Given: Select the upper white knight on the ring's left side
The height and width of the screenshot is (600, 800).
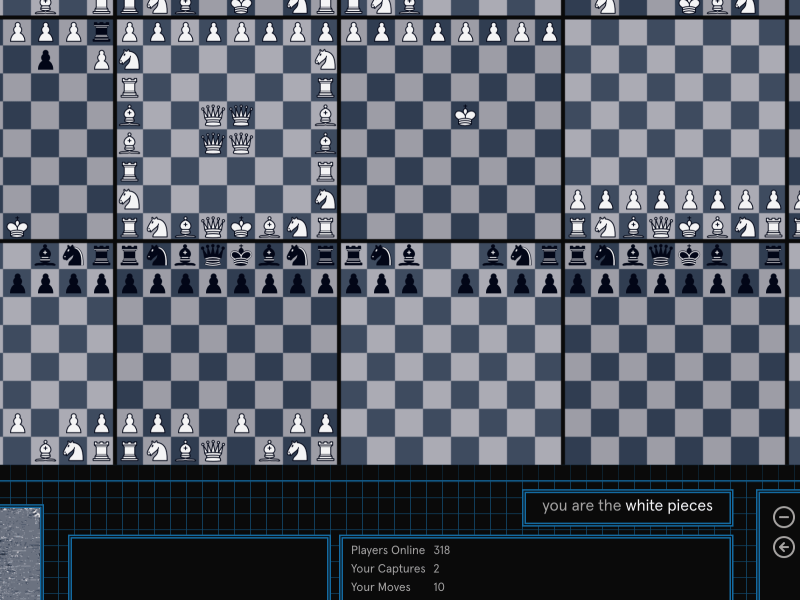Looking at the screenshot, I should tap(129, 60).
